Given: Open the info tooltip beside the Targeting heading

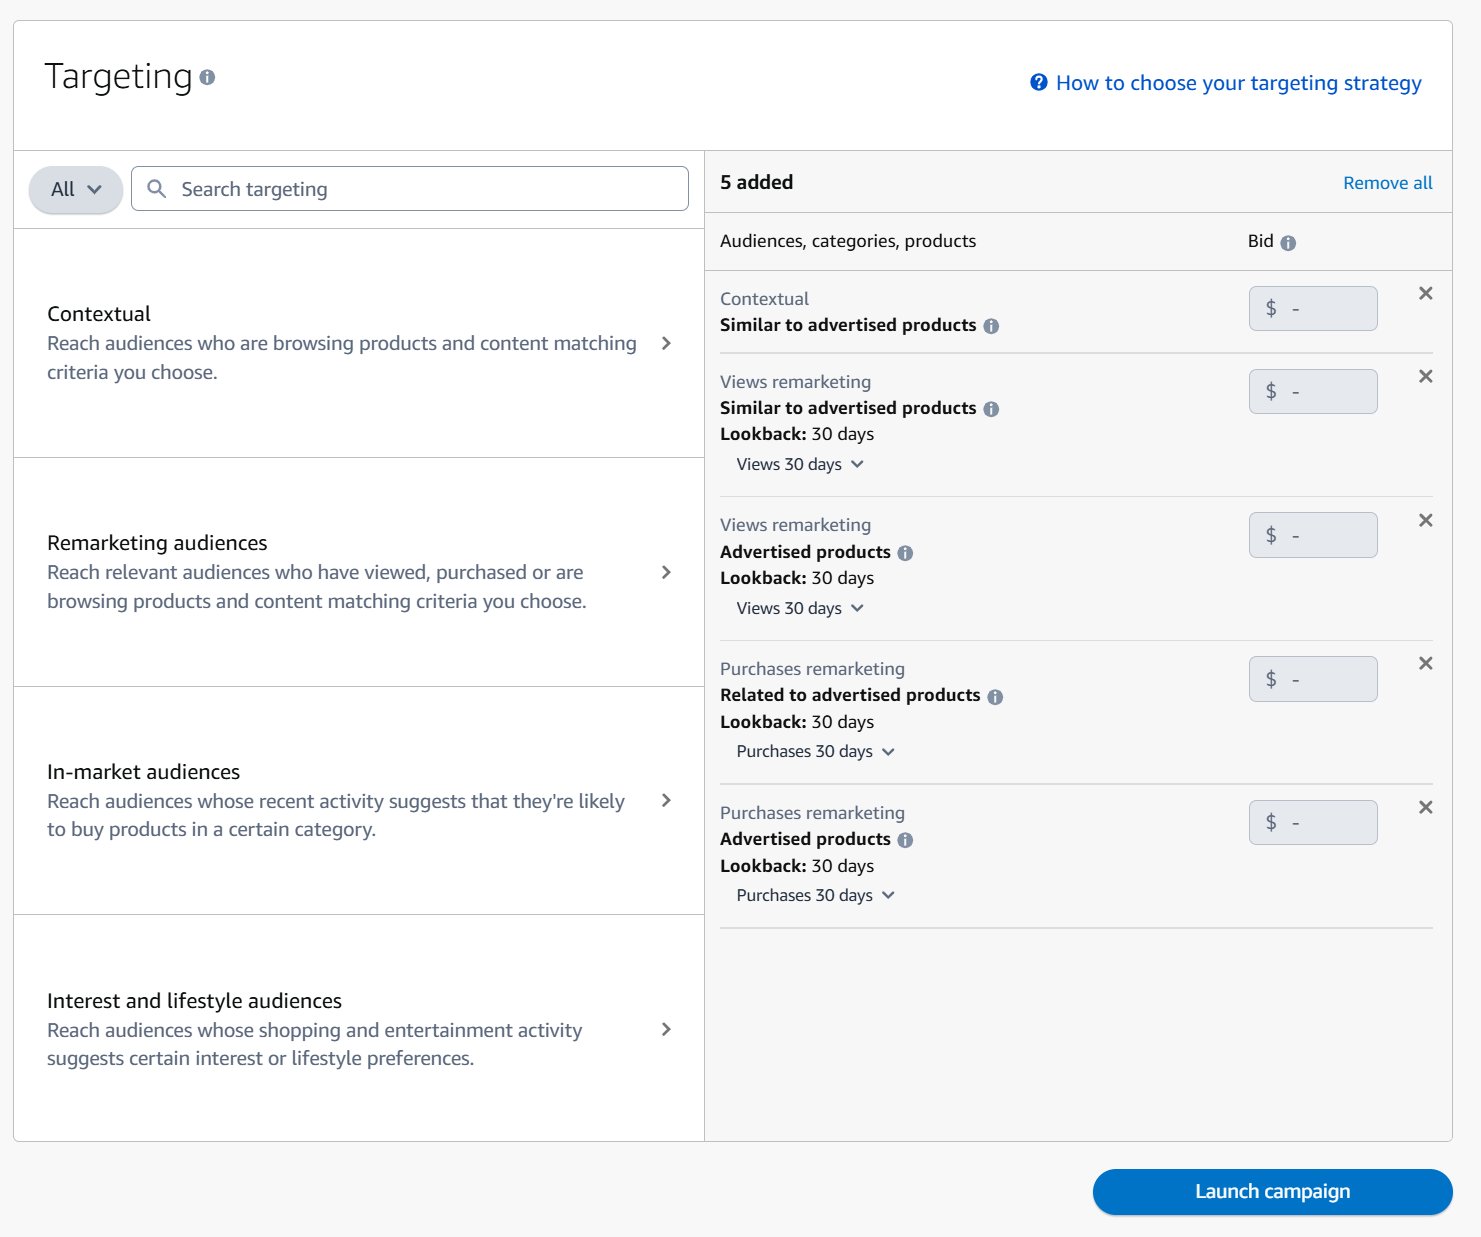Looking at the screenshot, I should (x=207, y=76).
